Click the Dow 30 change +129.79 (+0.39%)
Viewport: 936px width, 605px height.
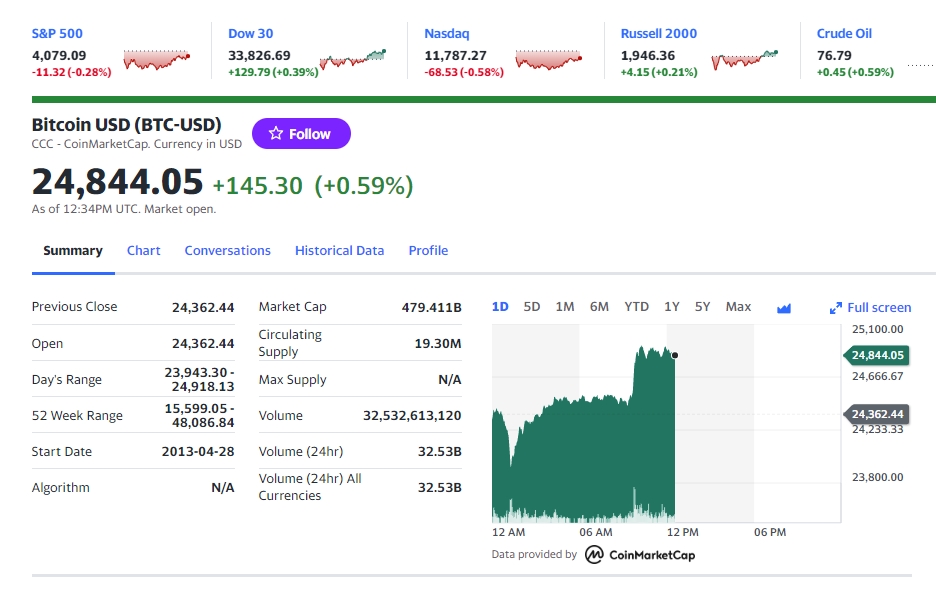point(273,72)
